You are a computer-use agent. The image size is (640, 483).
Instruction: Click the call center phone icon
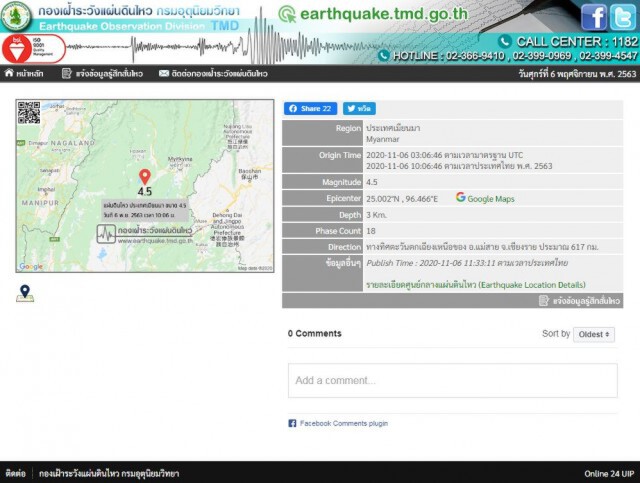pos(505,41)
